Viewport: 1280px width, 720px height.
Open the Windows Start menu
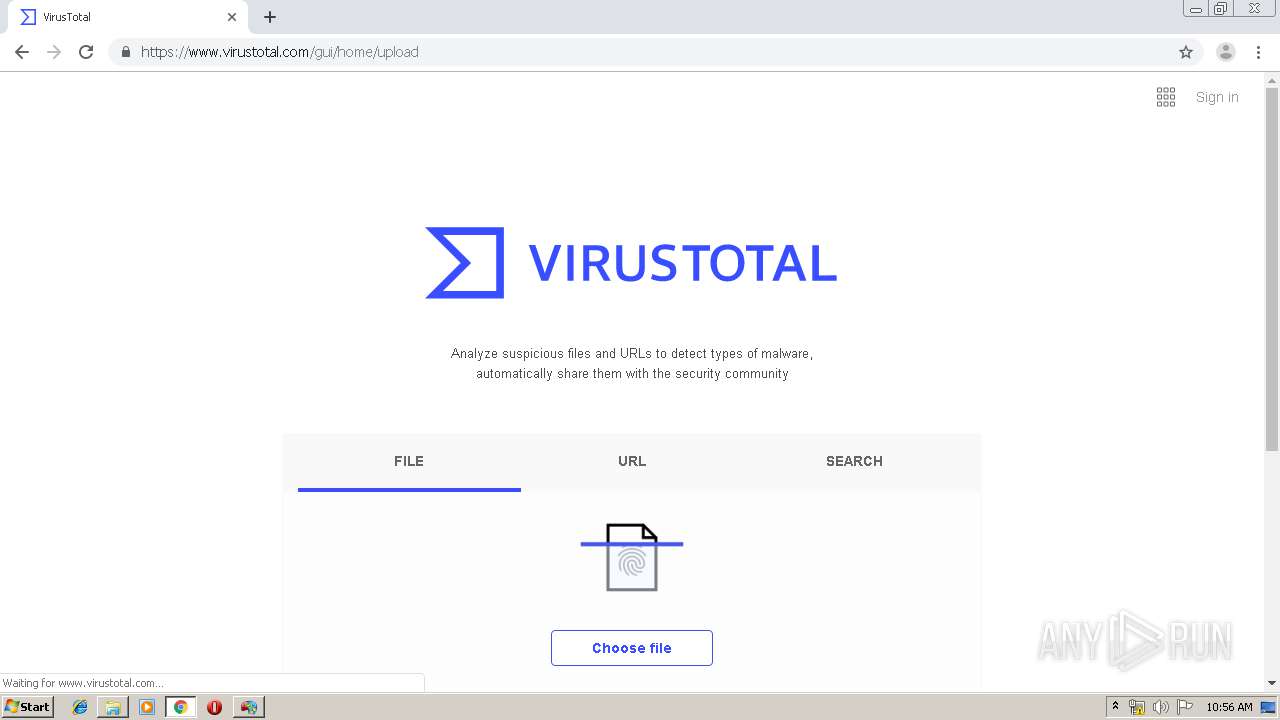(x=27, y=707)
